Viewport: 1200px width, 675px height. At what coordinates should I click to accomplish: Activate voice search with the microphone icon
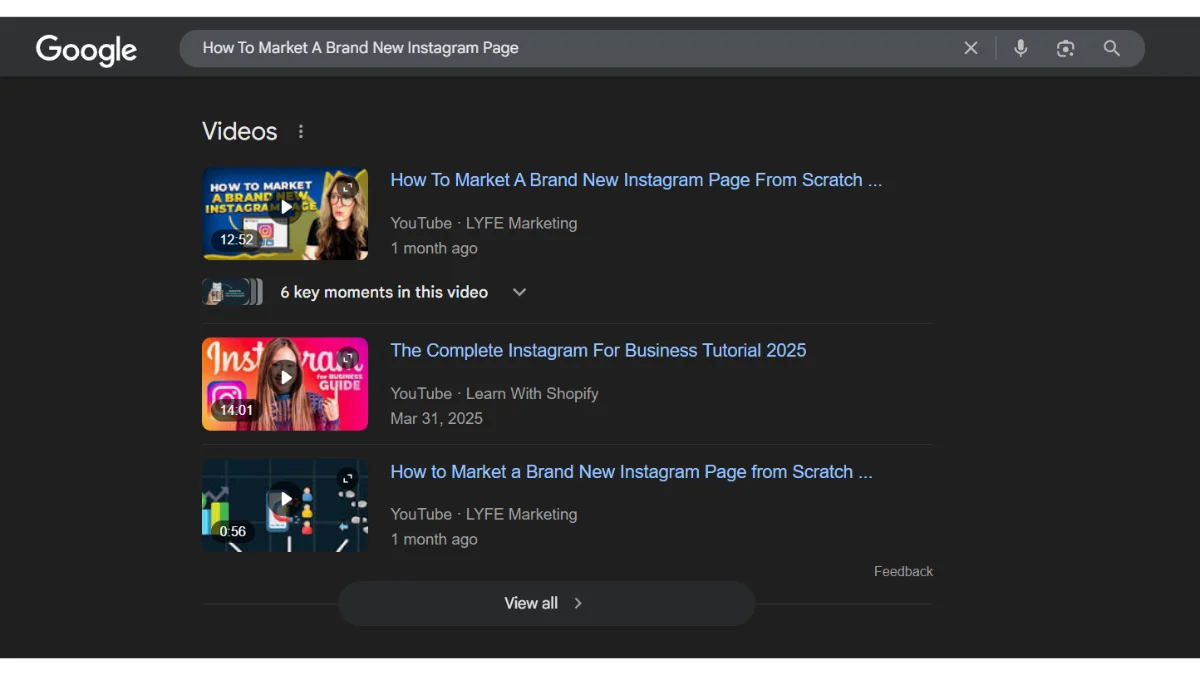(x=1020, y=47)
